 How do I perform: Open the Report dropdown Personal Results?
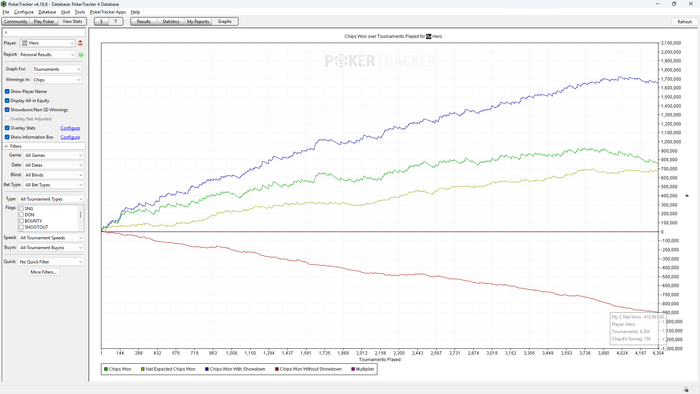click(x=48, y=55)
